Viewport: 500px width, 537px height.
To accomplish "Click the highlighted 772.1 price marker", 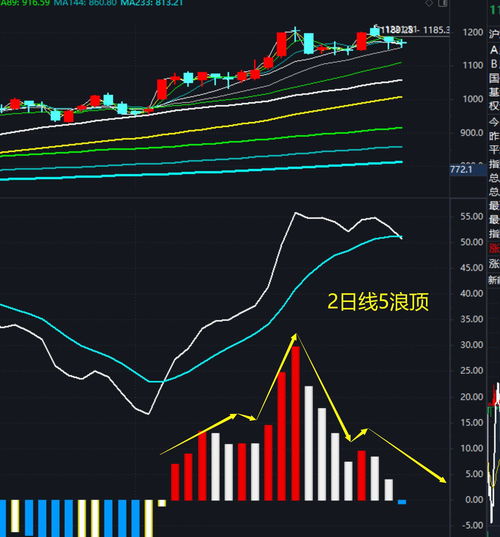I will pyautogui.click(x=468, y=170).
